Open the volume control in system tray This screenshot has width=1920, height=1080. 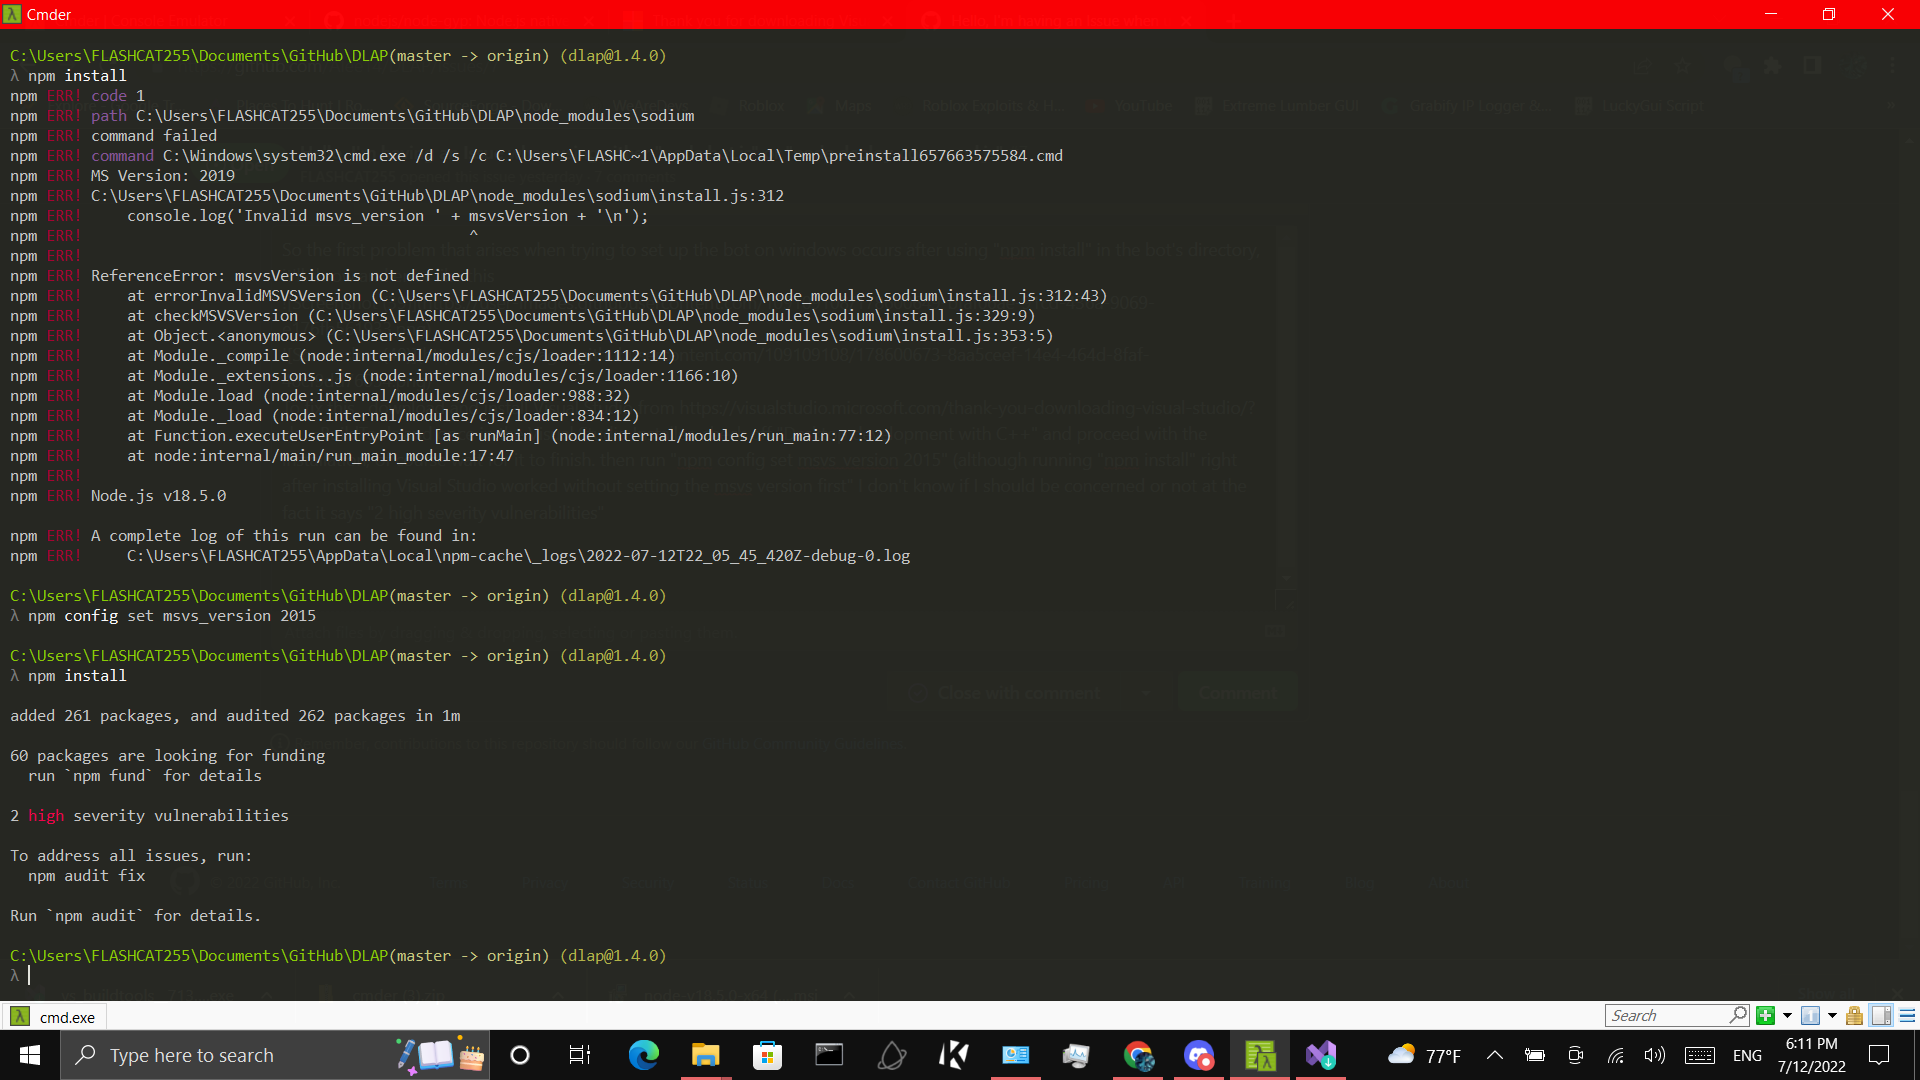[x=1655, y=1055]
